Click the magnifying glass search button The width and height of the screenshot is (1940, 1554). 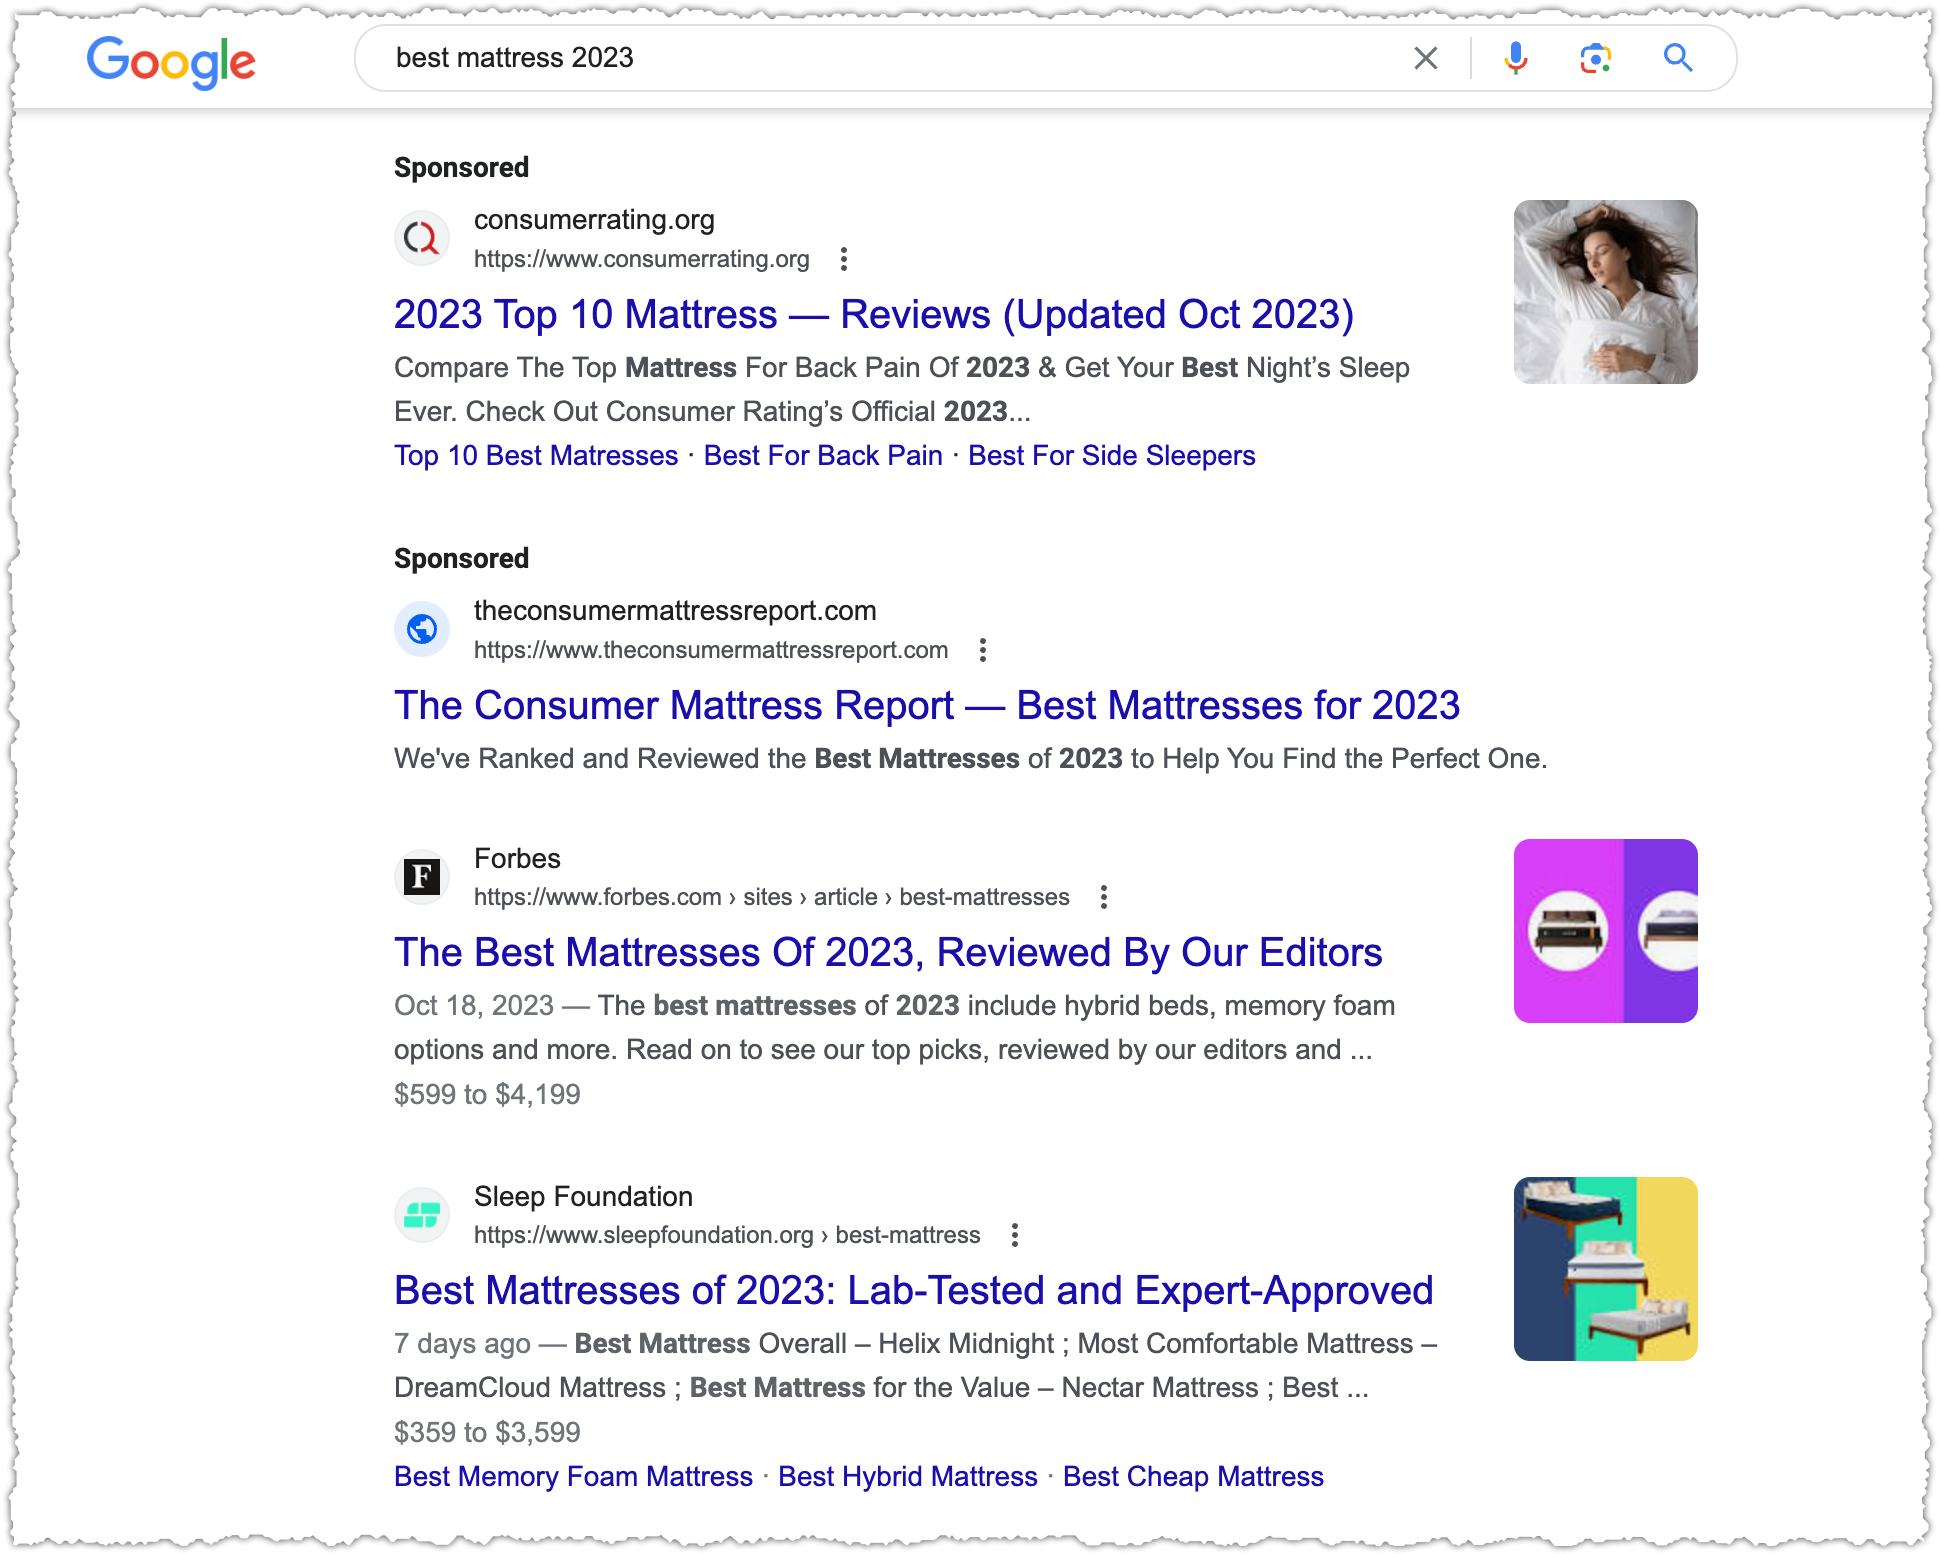(1678, 58)
